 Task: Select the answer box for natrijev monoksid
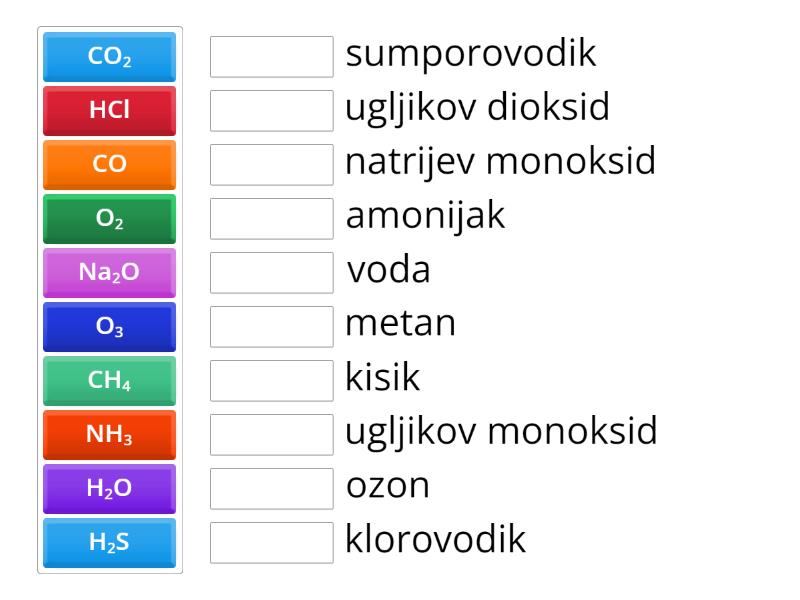(x=272, y=165)
